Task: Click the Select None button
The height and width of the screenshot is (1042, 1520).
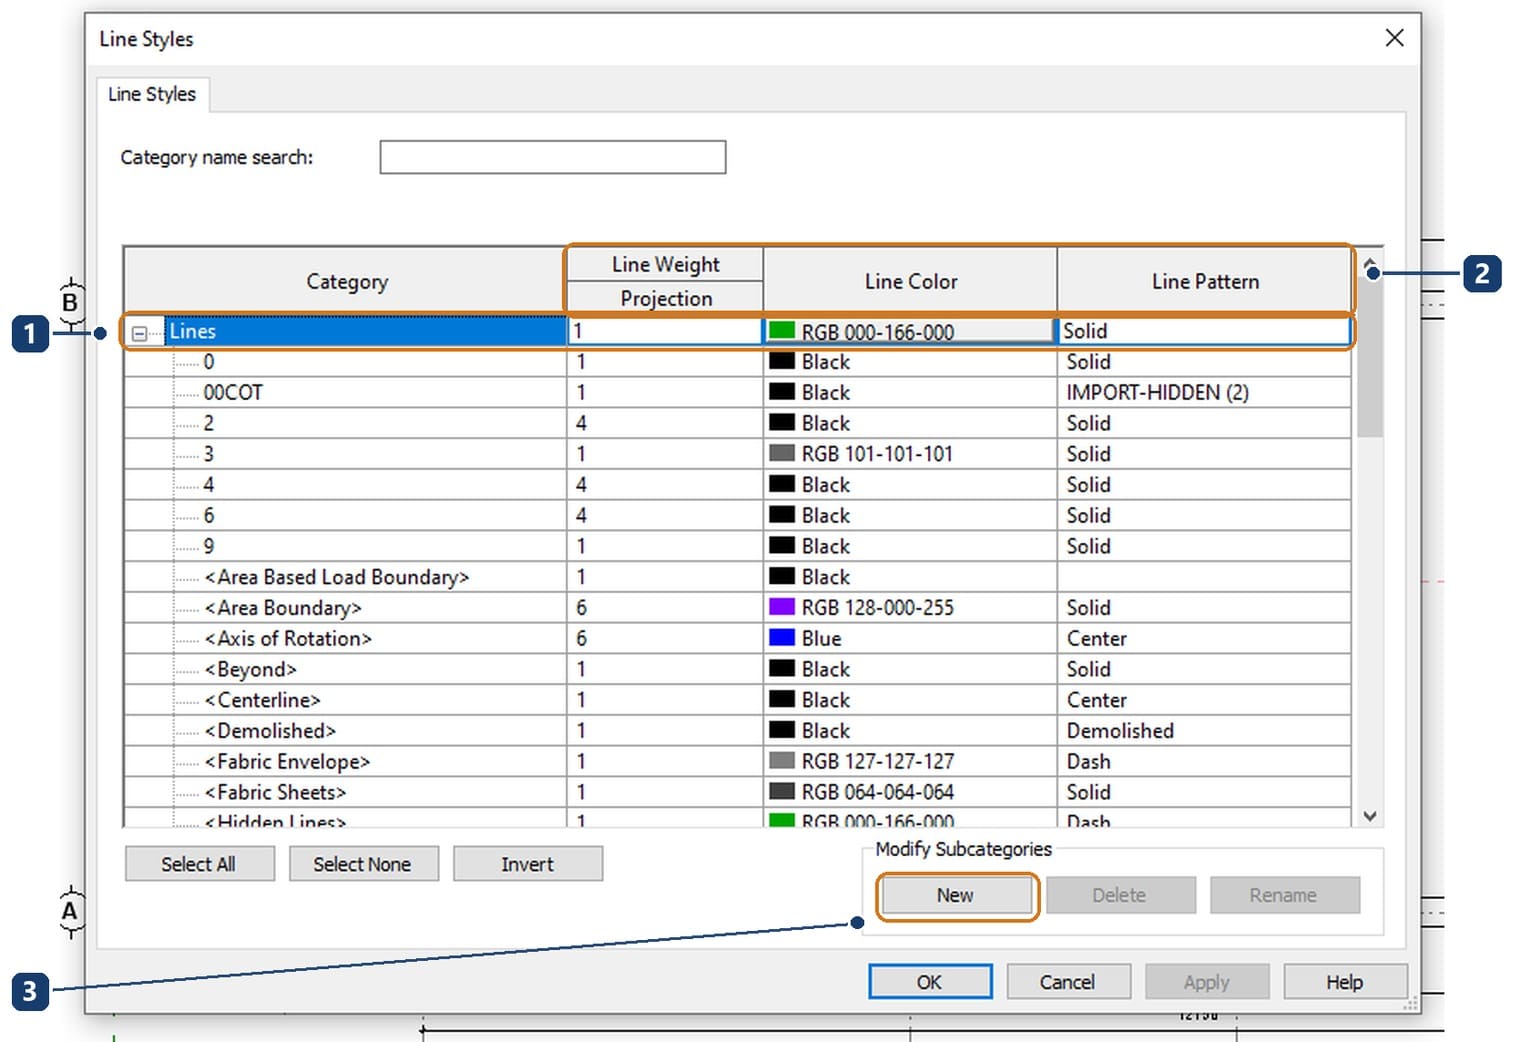Action: click(363, 864)
